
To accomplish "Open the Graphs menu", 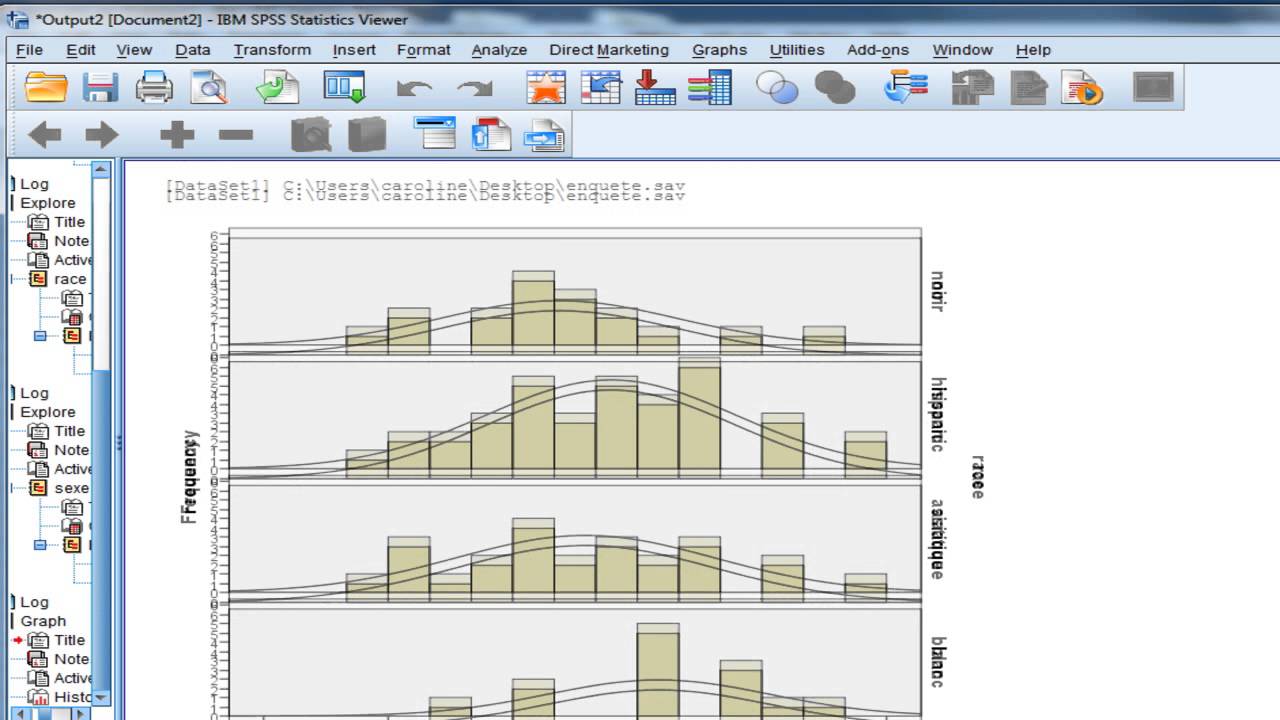I will [x=719, y=50].
